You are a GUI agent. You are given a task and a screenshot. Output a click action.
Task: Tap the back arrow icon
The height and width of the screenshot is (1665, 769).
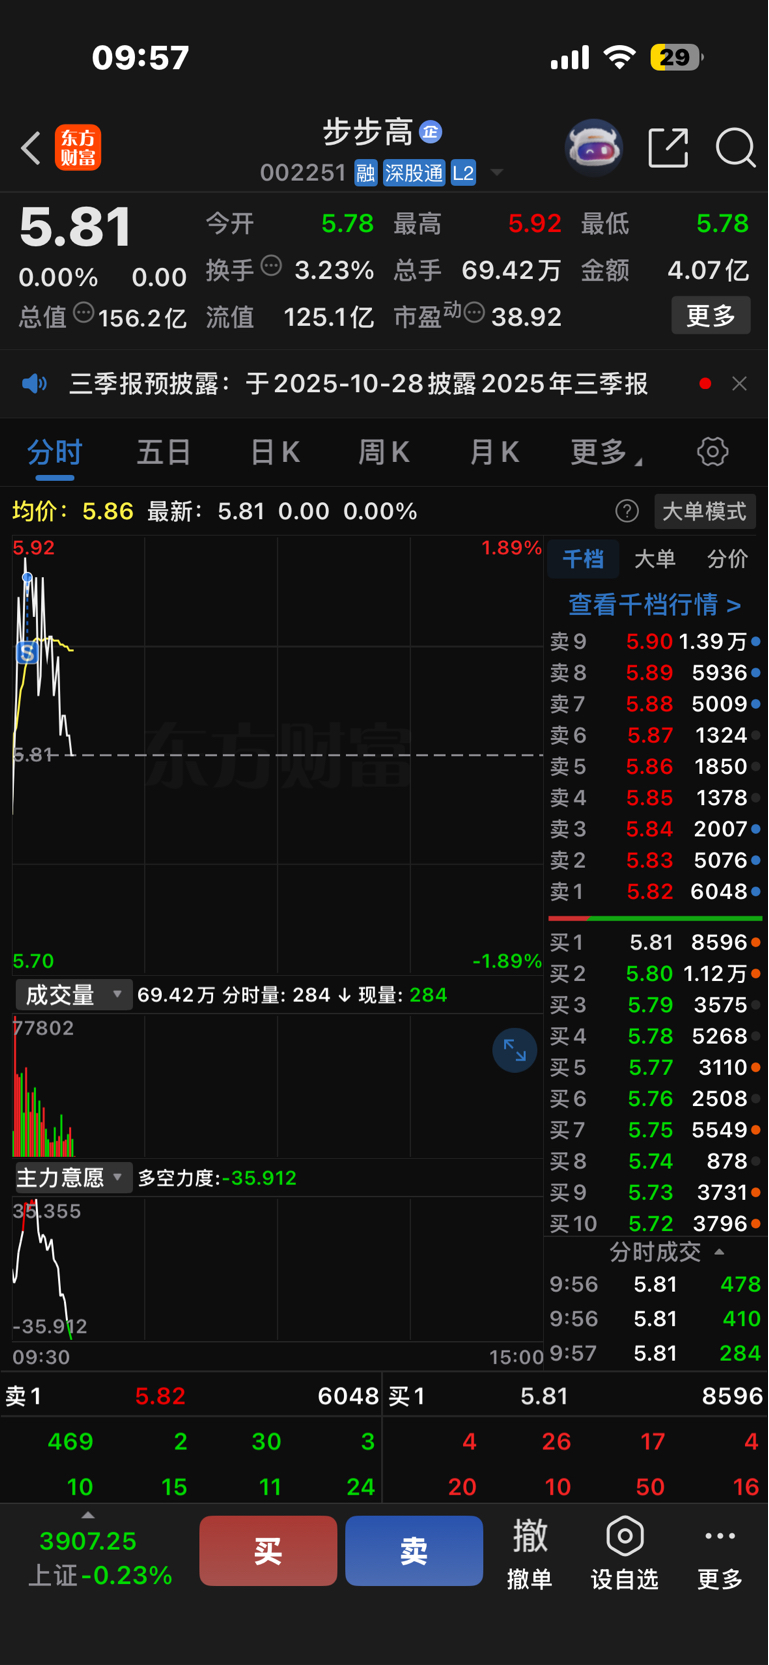(31, 148)
